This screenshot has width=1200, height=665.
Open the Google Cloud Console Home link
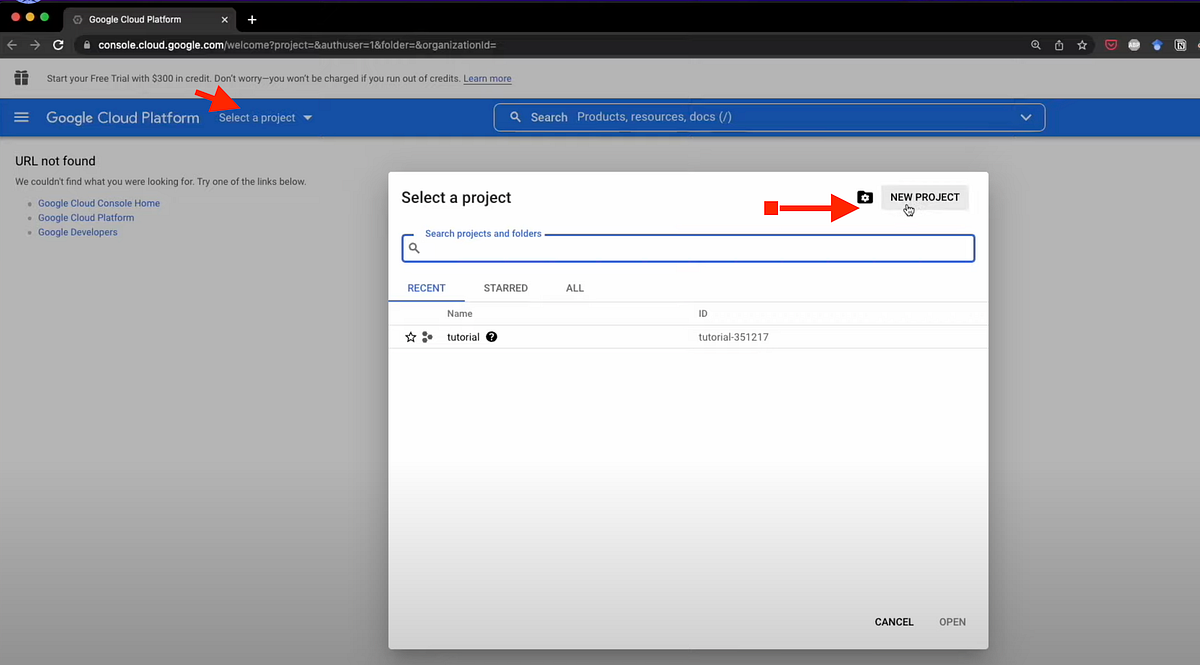click(x=98, y=203)
